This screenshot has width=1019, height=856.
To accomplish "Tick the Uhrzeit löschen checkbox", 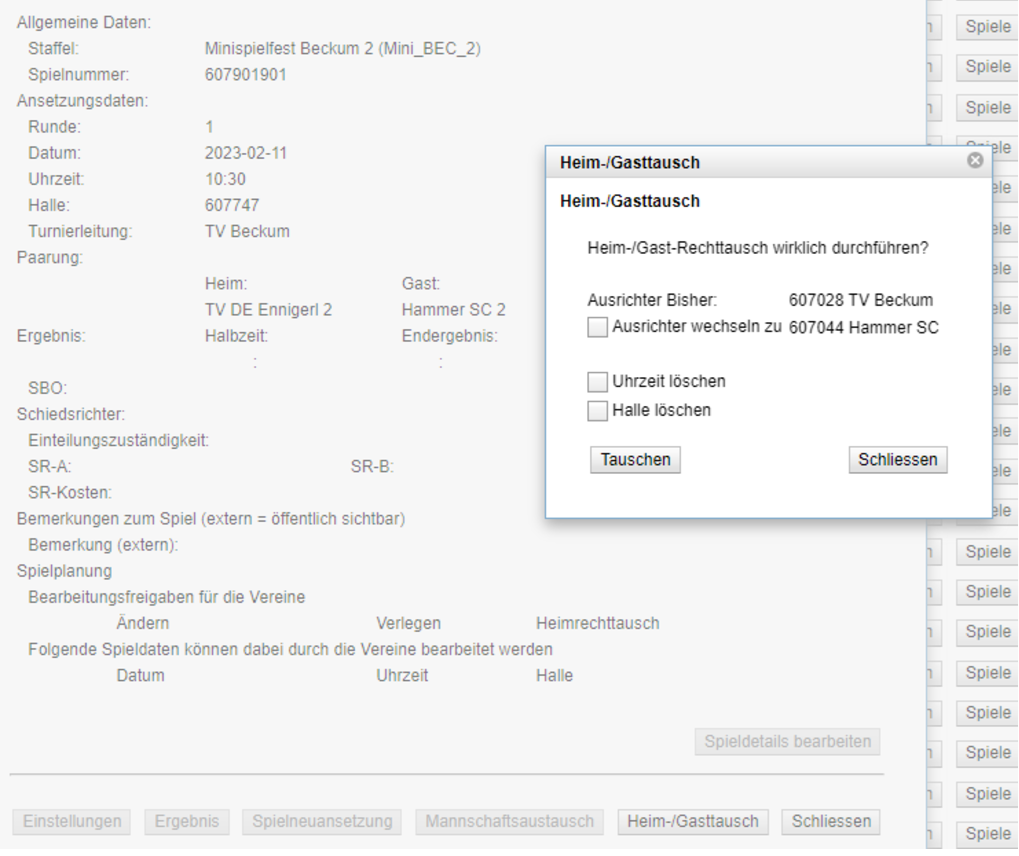I will coord(597,382).
